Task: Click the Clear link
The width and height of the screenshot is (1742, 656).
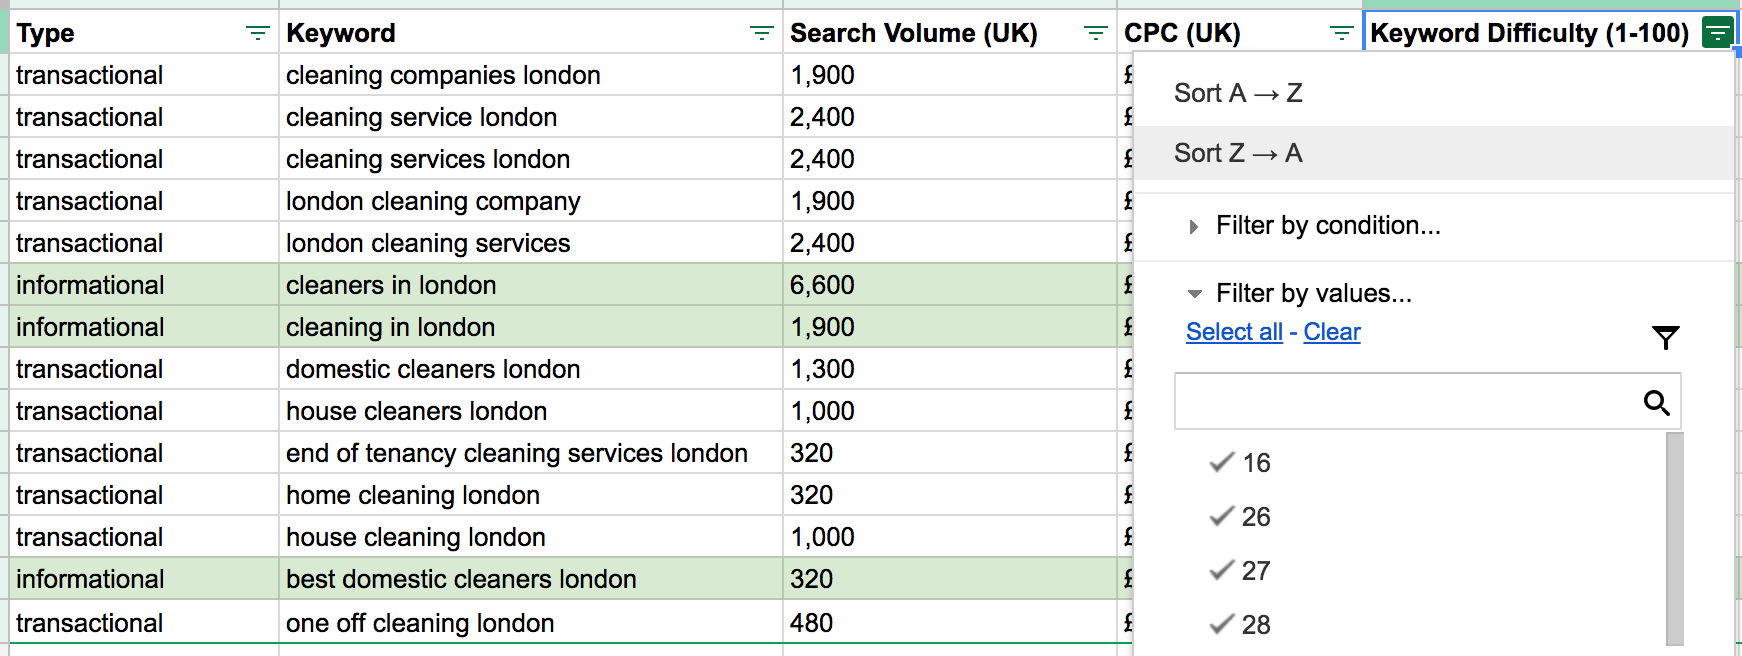Action: tap(1331, 332)
